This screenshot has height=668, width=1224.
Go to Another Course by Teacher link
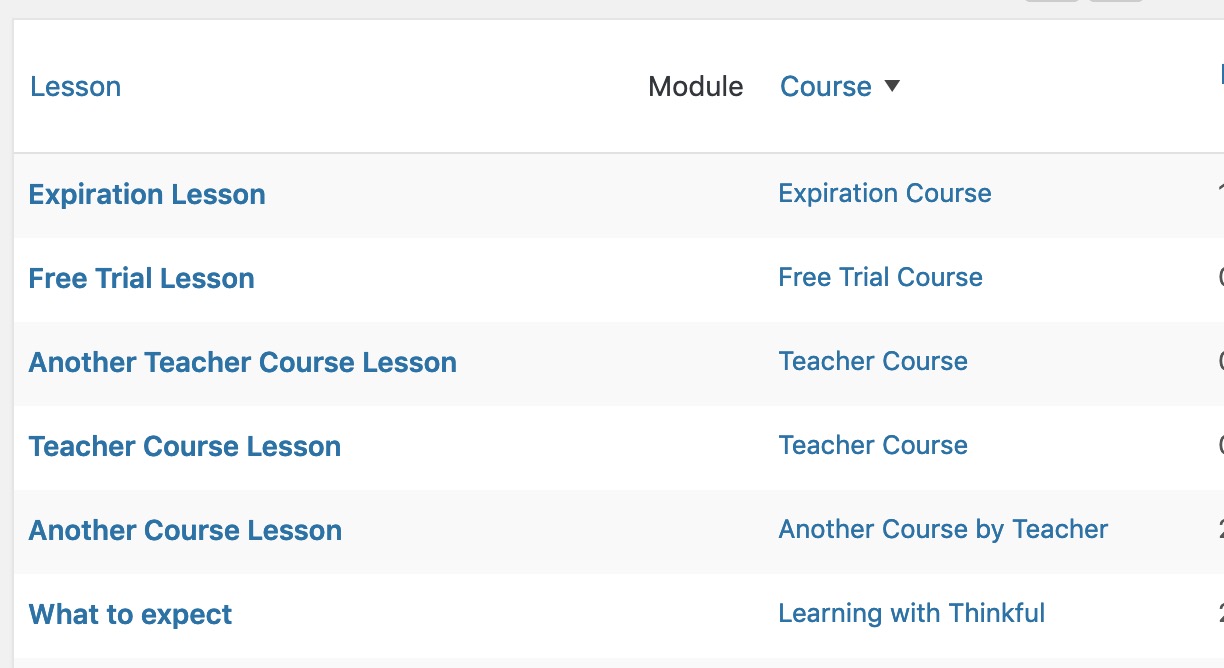(x=944, y=529)
